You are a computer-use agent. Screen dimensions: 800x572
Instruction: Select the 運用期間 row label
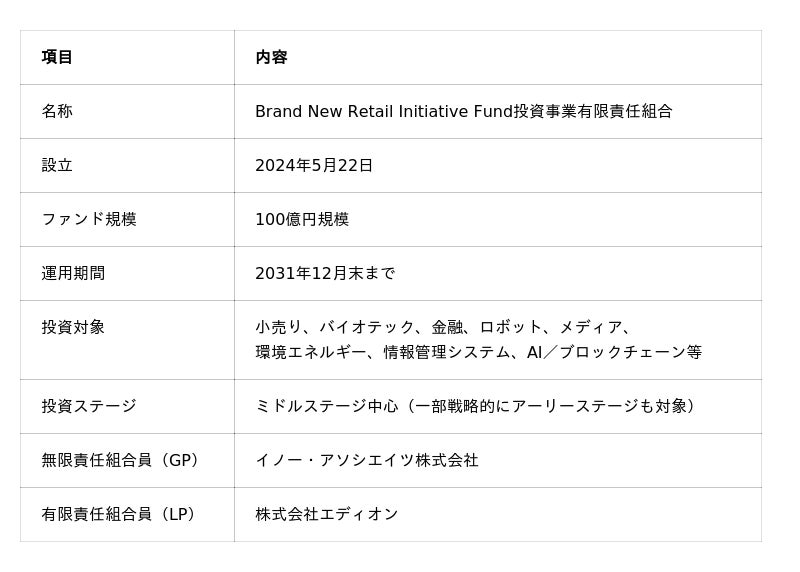[x=73, y=273]
